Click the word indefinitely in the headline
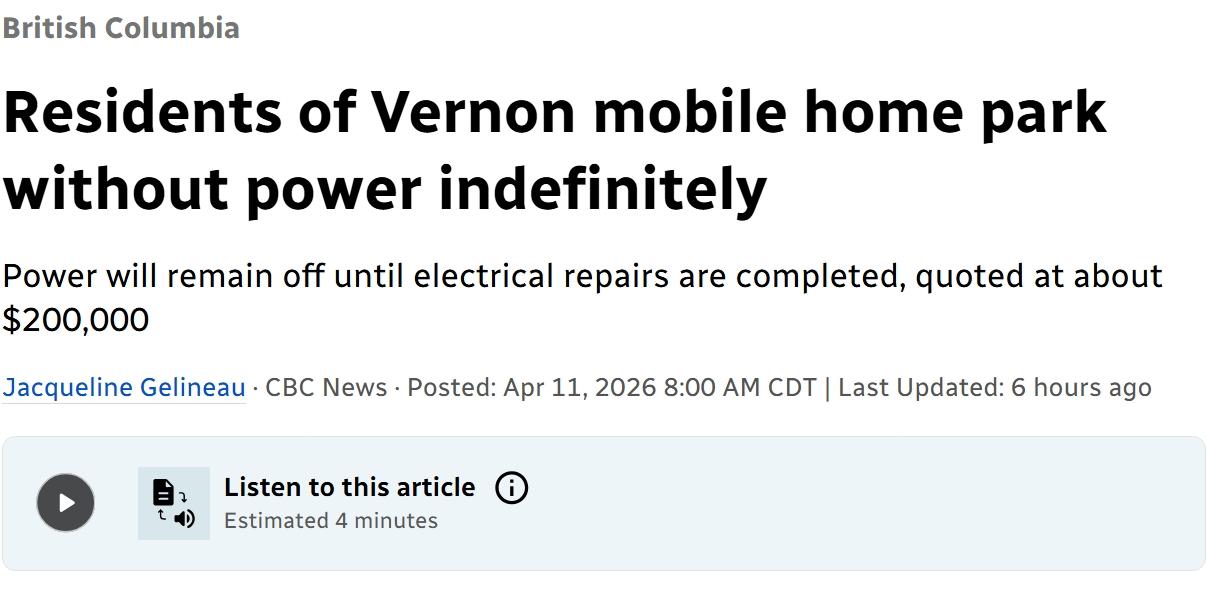This screenshot has height=600, width=1207. (603, 189)
